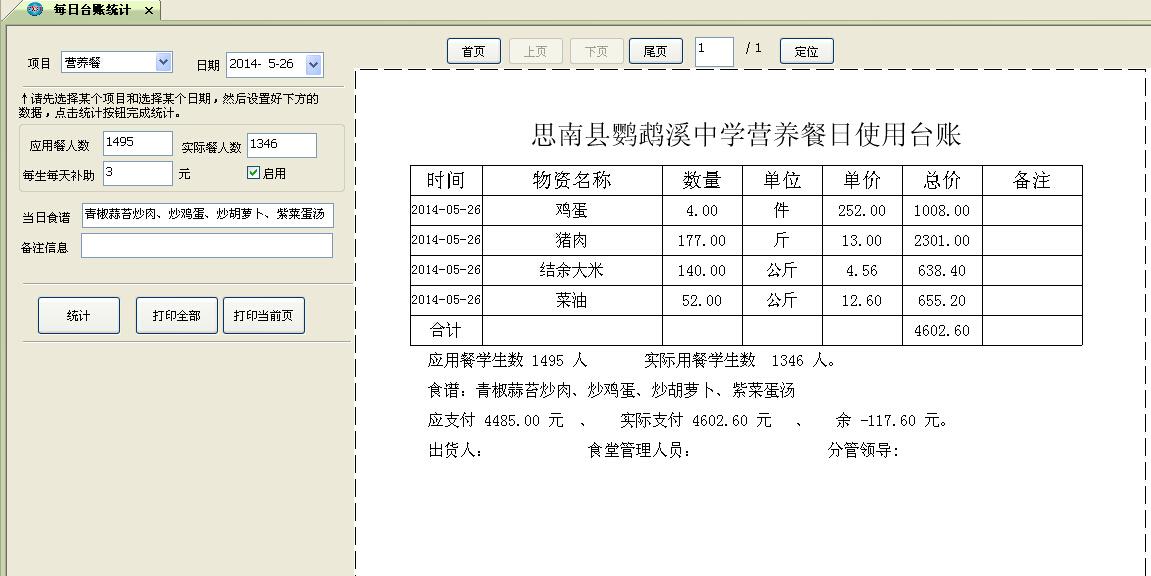Focus the 实际餐人数 field with 1346
Image resolution: width=1151 pixels, height=576 pixels.
(281, 145)
